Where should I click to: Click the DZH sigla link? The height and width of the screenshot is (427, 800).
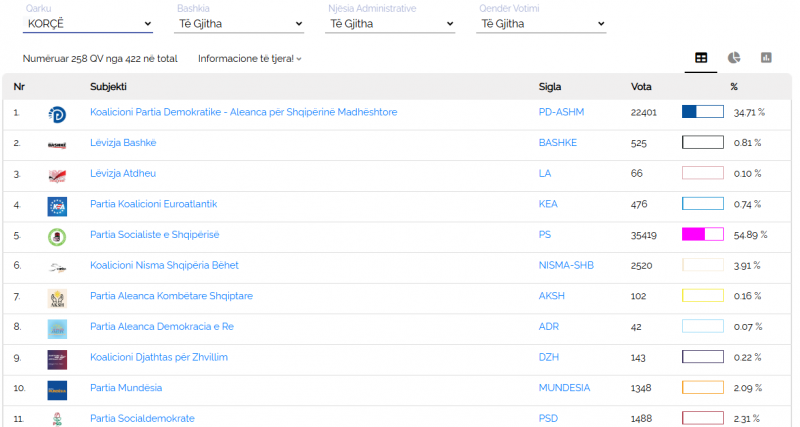coord(548,357)
